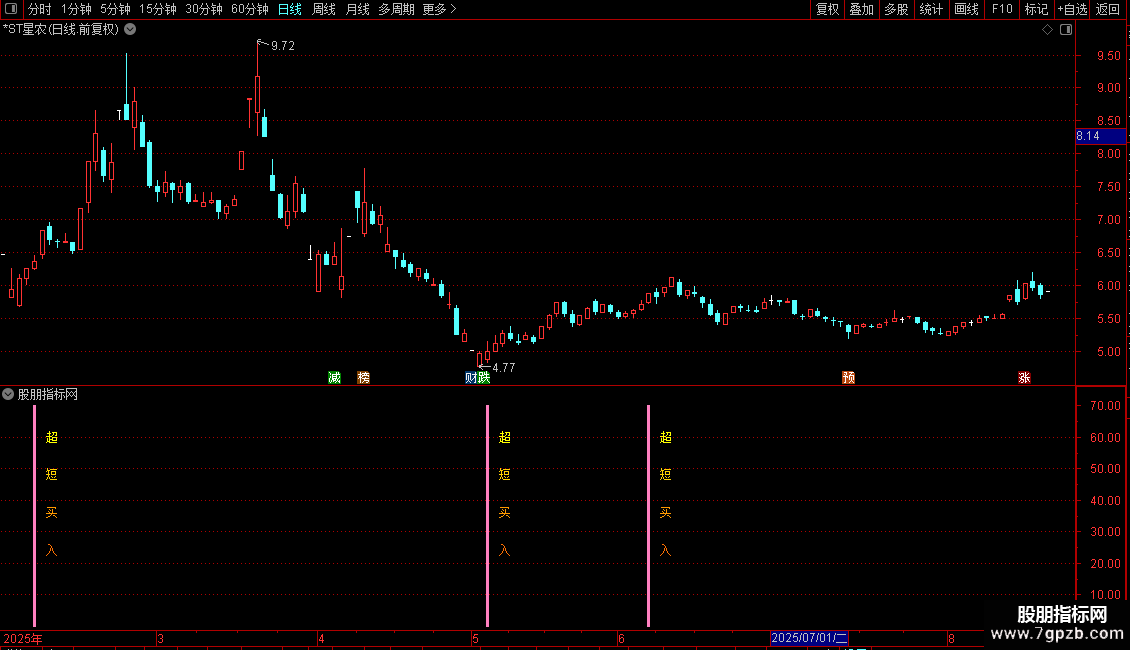Open F10 company info

coord(1002,9)
